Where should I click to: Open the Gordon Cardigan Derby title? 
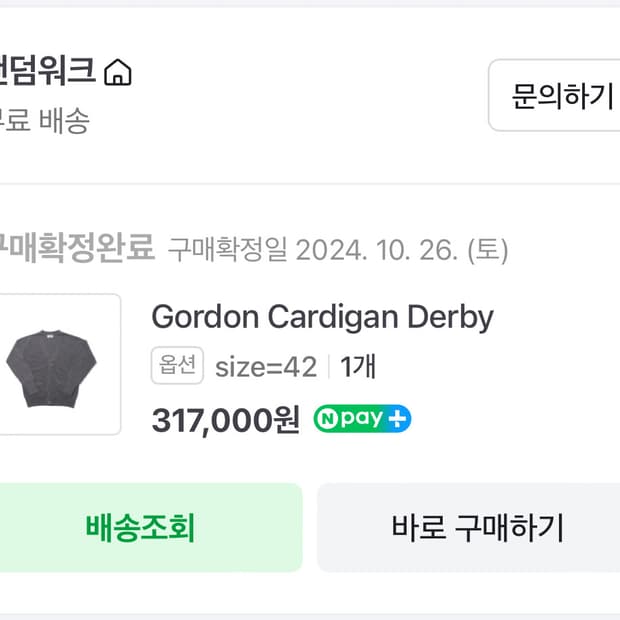322,317
